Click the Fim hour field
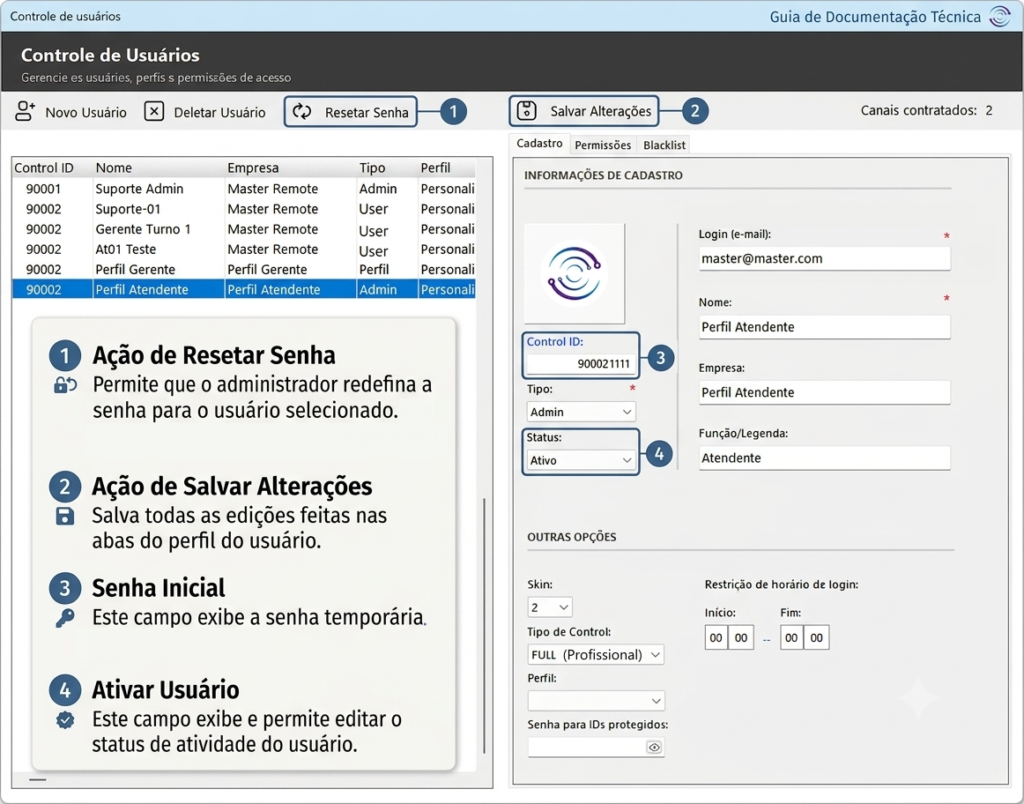This screenshot has height=804, width=1024. (792, 637)
